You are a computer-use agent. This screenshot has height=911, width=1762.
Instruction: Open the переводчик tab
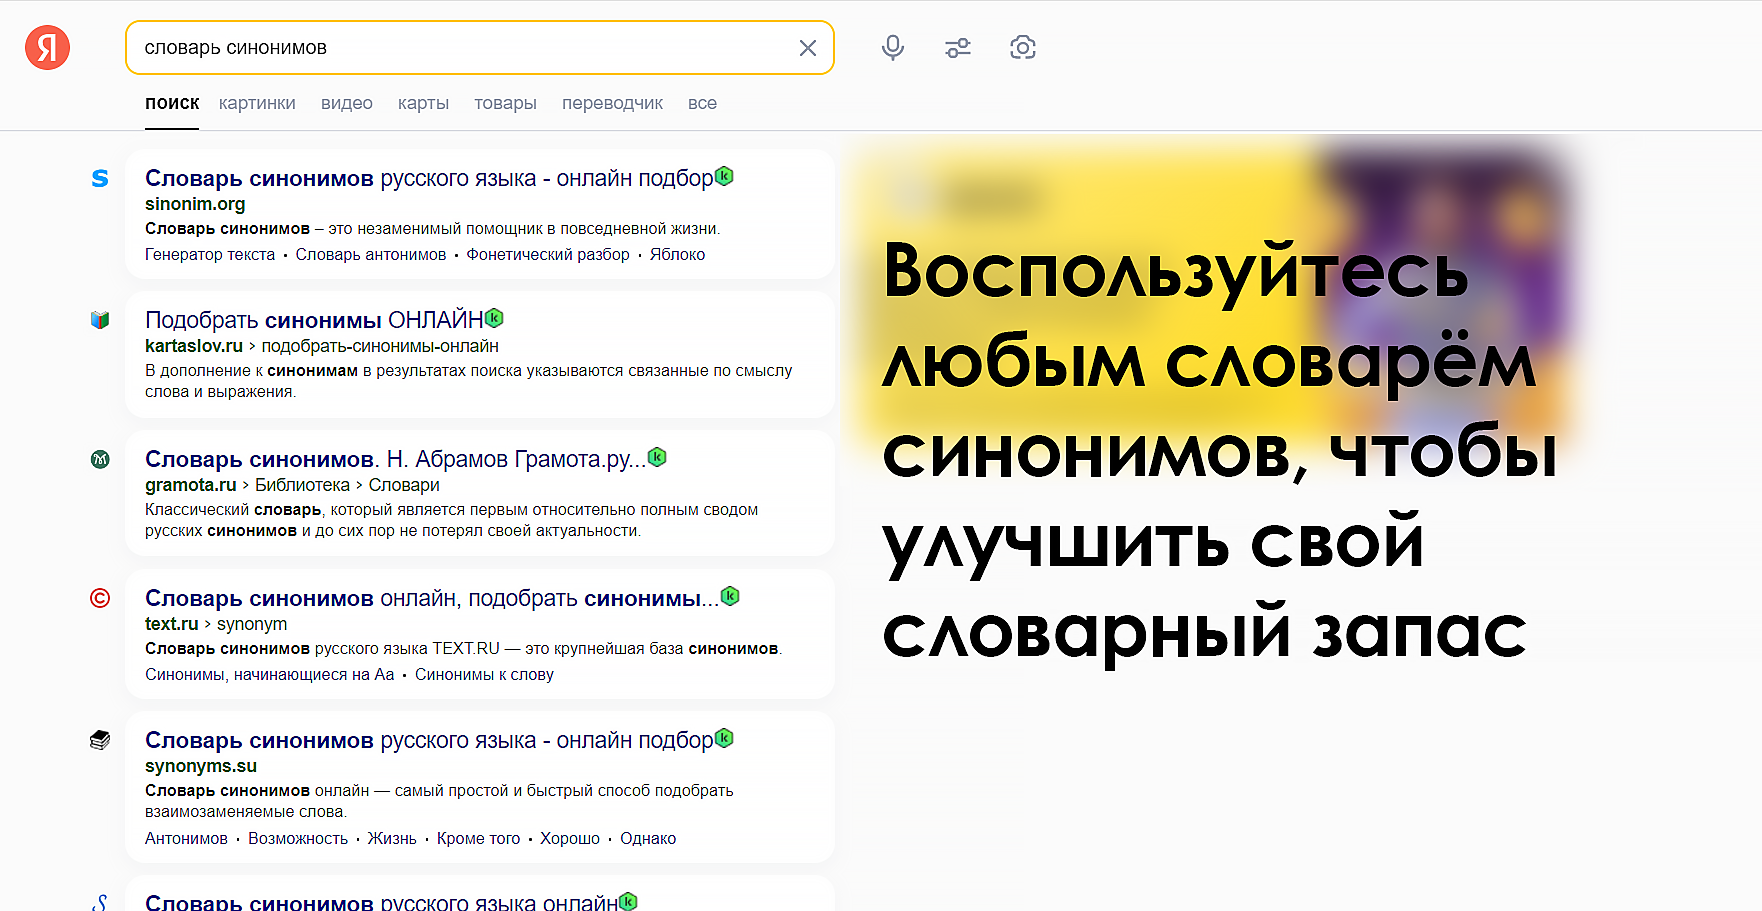click(x=612, y=103)
